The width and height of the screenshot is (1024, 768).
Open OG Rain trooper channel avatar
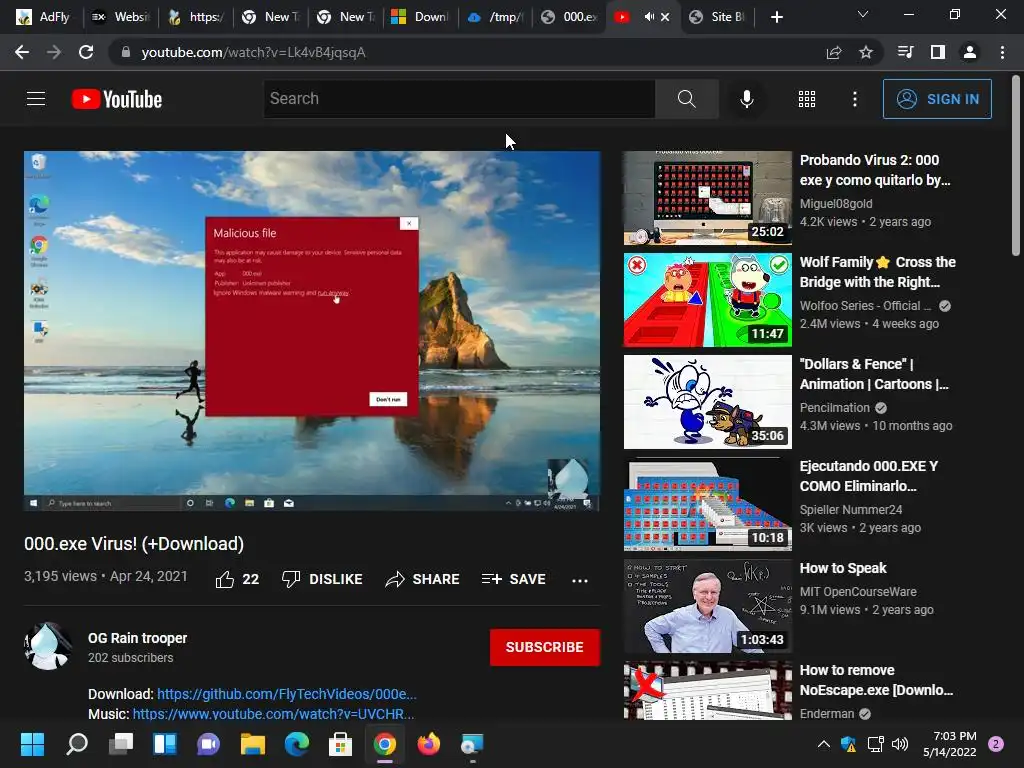(48, 647)
